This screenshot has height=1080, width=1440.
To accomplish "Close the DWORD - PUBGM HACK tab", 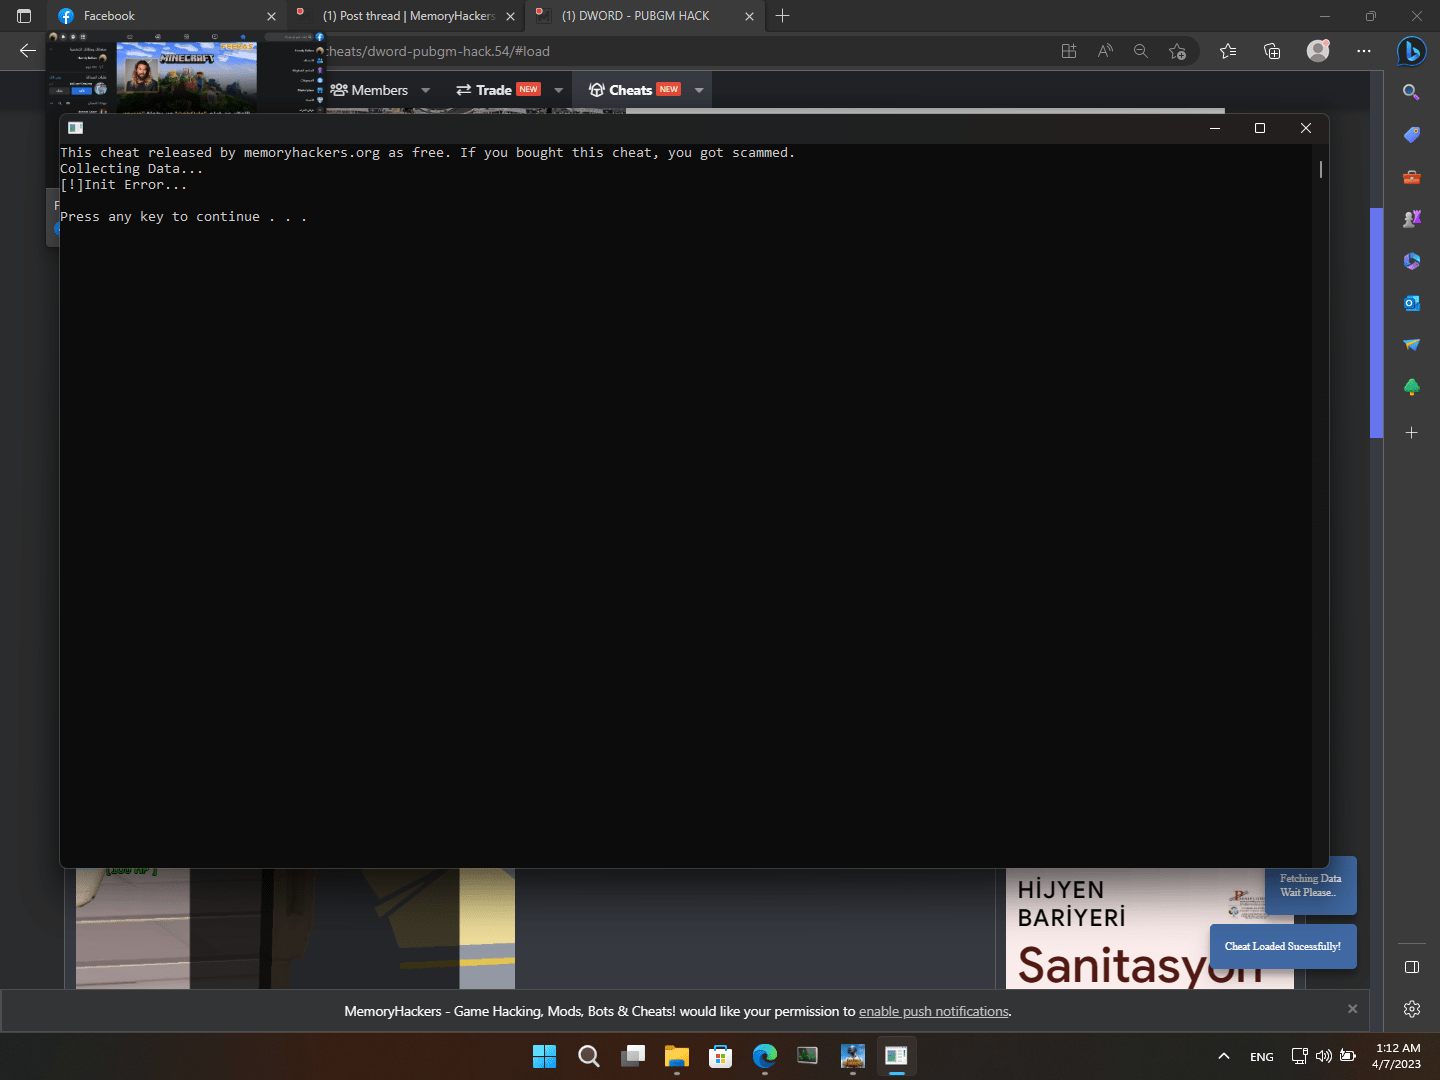I will [749, 16].
